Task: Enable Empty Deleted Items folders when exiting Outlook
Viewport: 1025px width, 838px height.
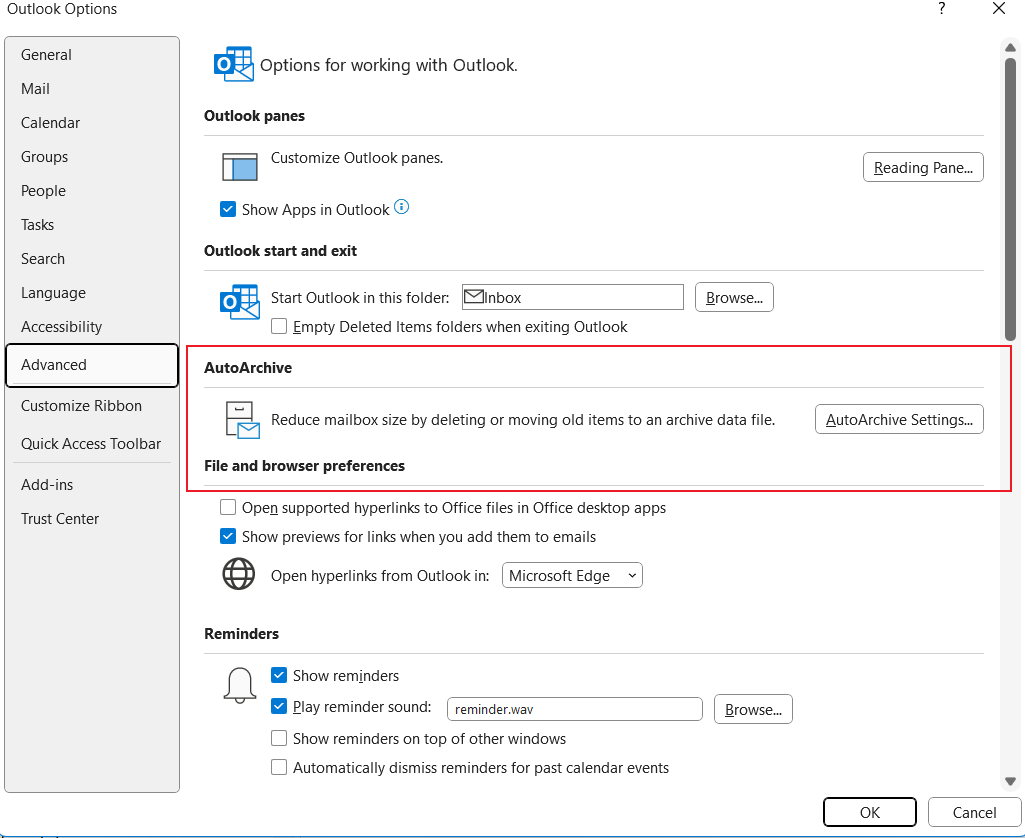Action: [278, 327]
